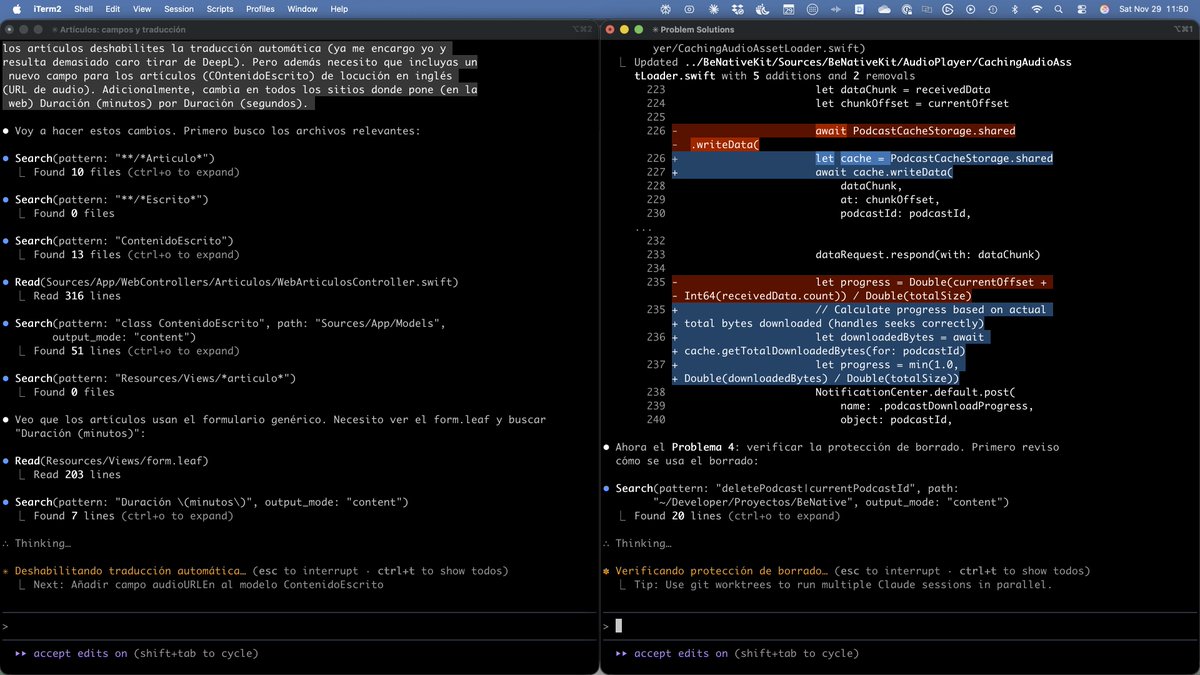The image size is (1200, 675).
Task: Click the WebArticulosController.swift Read line
Action: [x=236, y=282]
